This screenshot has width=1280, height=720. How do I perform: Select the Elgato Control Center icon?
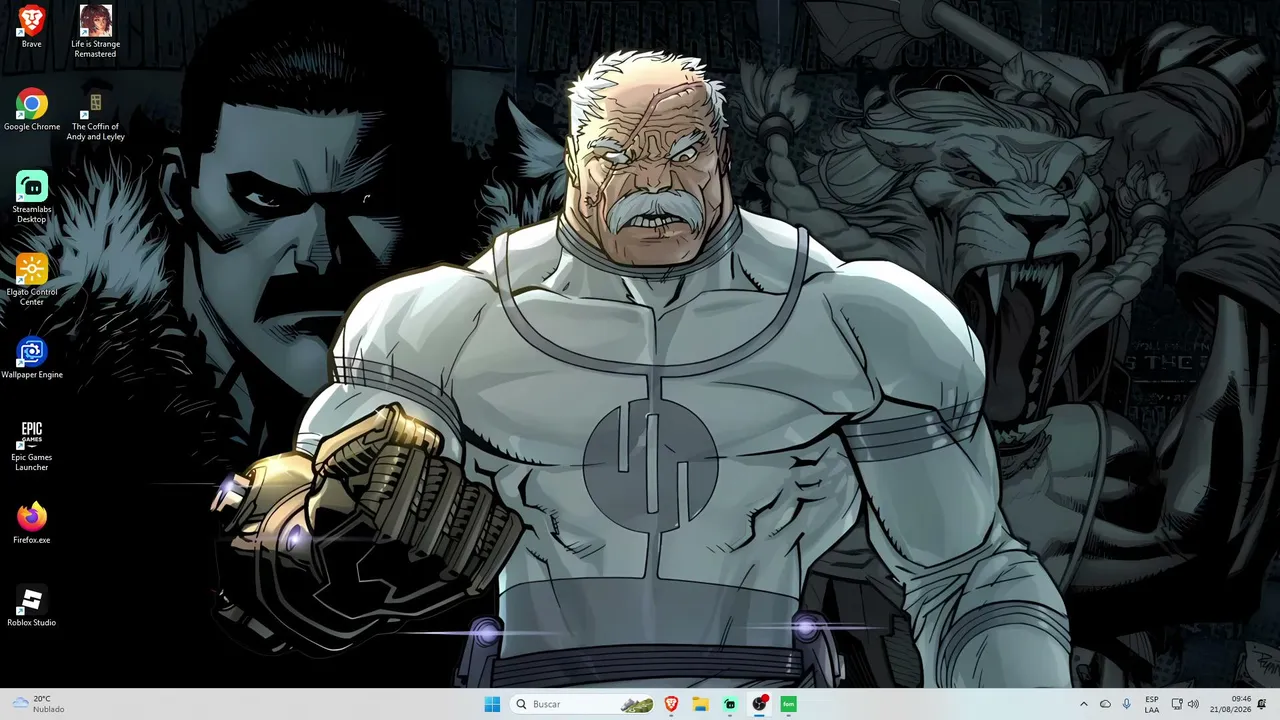click(32, 280)
